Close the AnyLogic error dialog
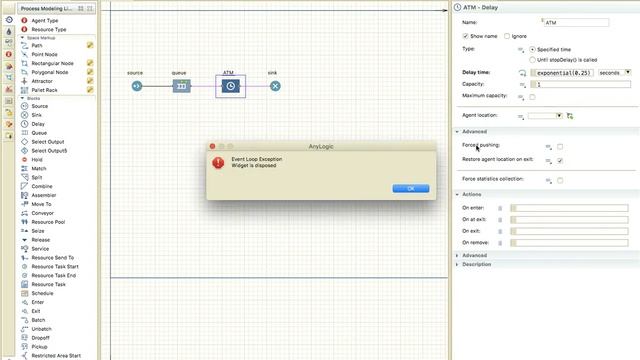640x360 pixels. click(x=212, y=146)
